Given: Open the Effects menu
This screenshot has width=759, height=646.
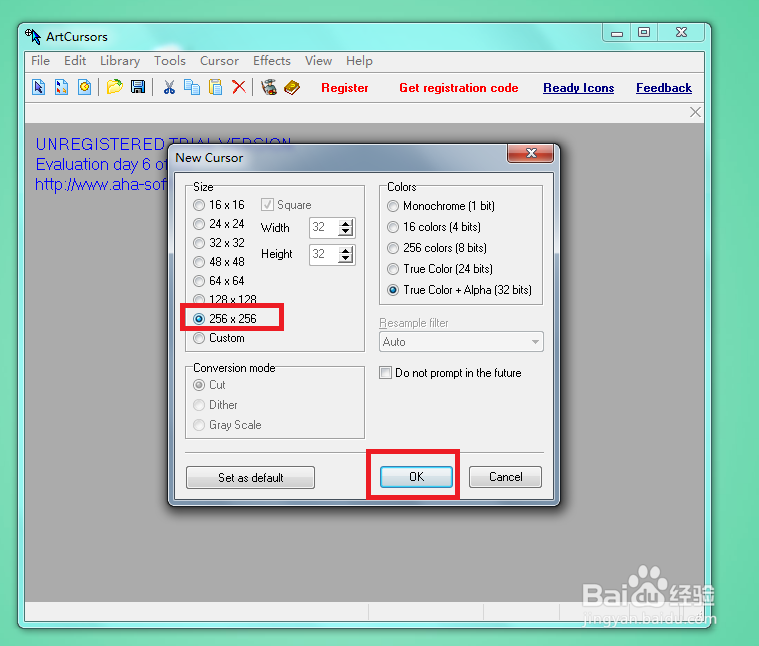Looking at the screenshot, I should point(272,61).
